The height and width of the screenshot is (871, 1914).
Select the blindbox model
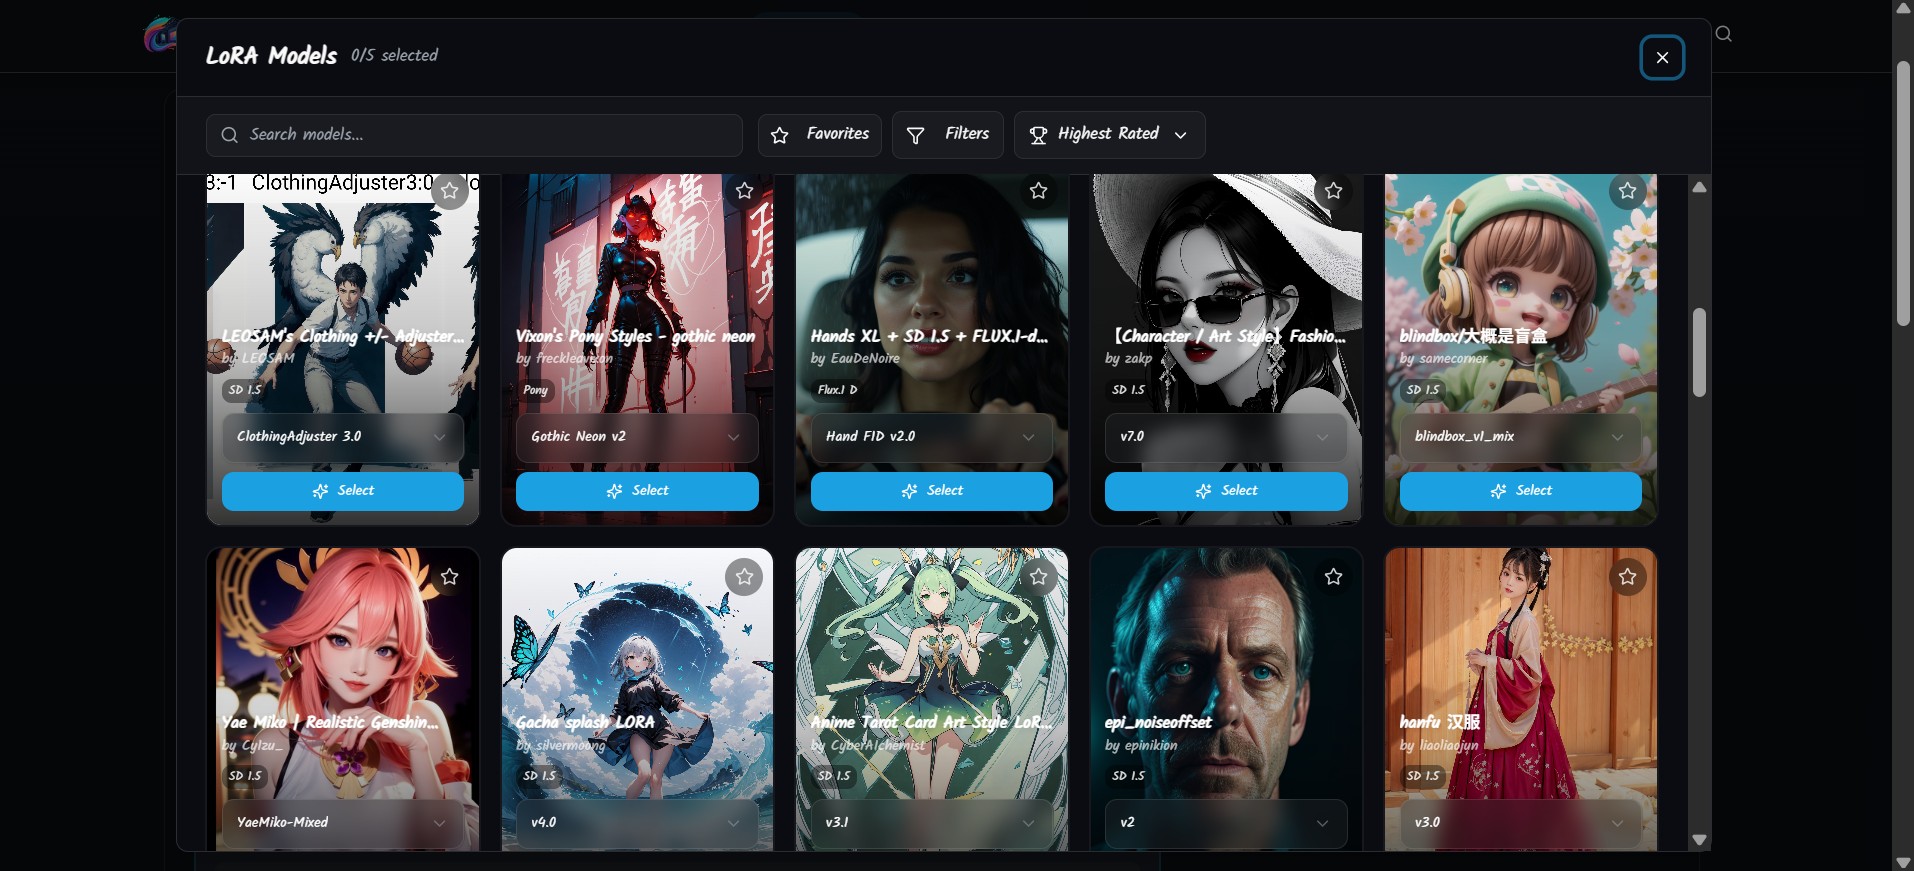pos(1521,491)
